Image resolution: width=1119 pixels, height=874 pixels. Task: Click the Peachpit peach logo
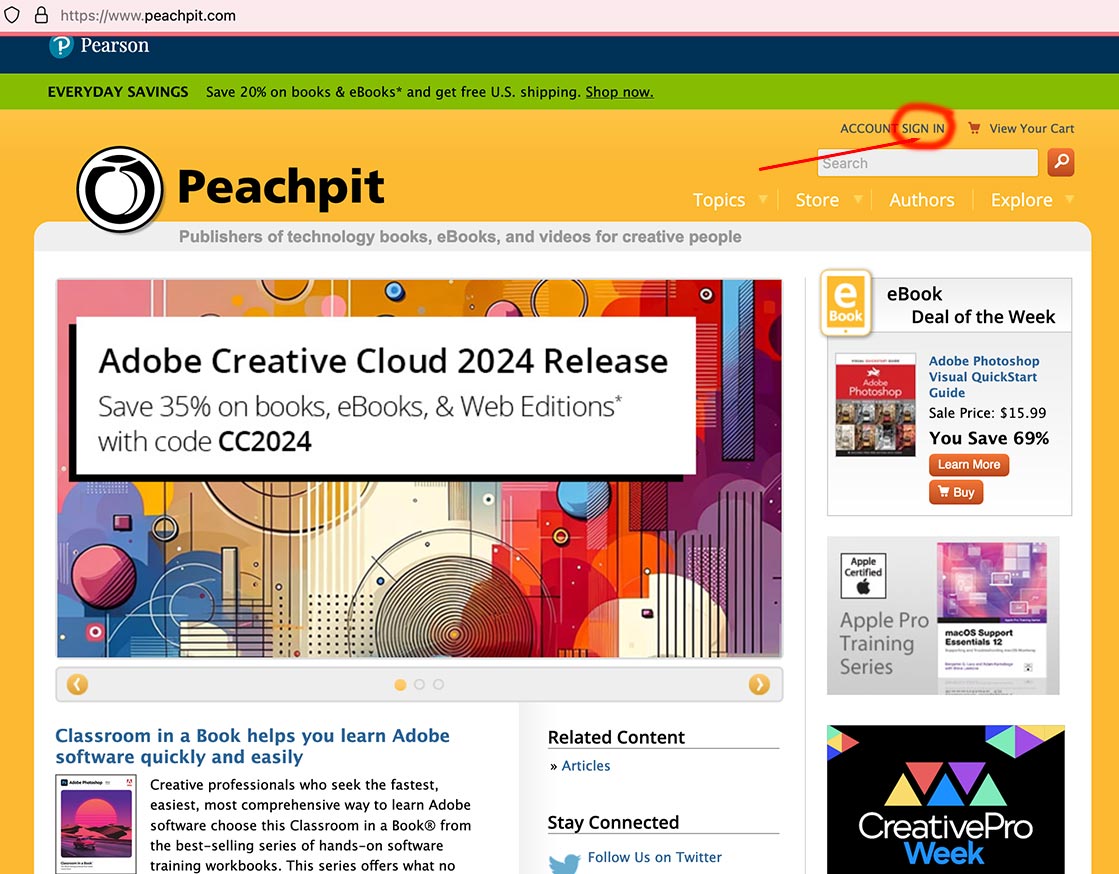tap(120, 190)
